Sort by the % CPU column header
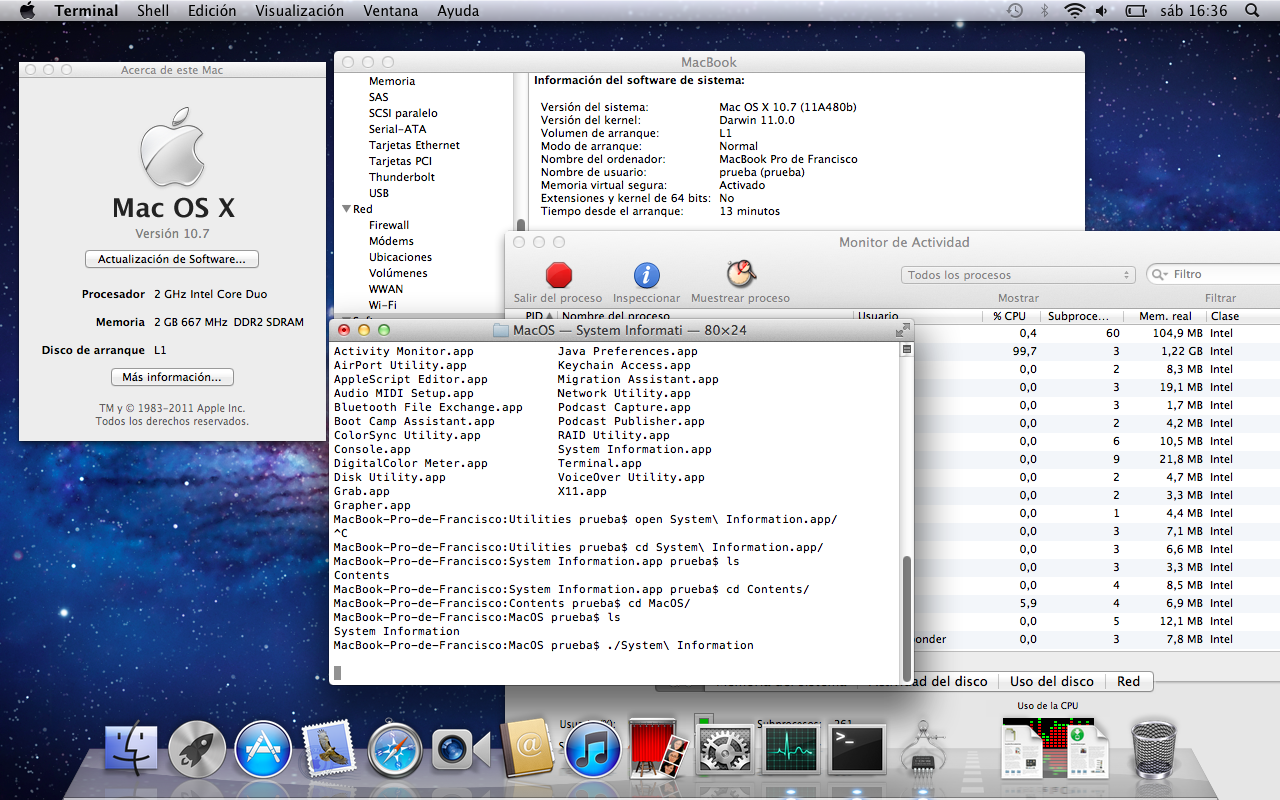 (1011, 316)
